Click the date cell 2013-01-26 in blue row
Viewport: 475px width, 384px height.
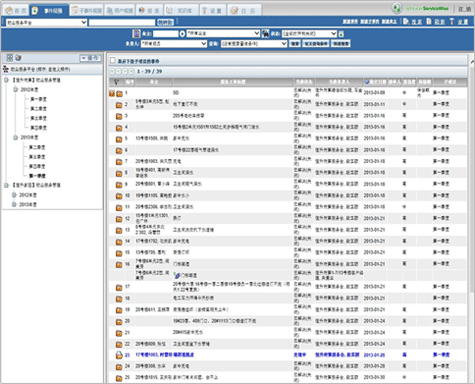374,355
